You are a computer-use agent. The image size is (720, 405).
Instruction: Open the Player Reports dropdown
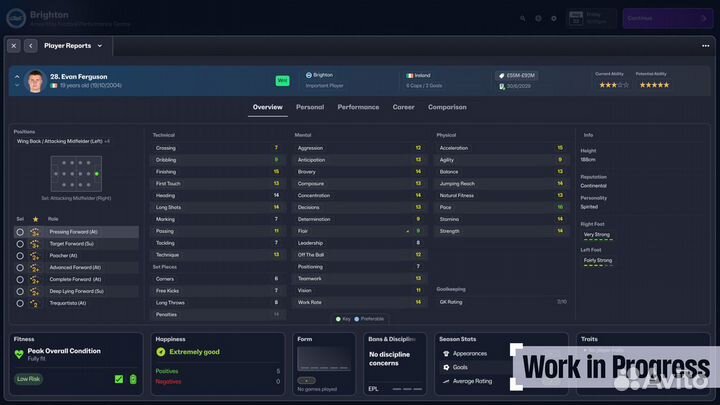(73, 46)
